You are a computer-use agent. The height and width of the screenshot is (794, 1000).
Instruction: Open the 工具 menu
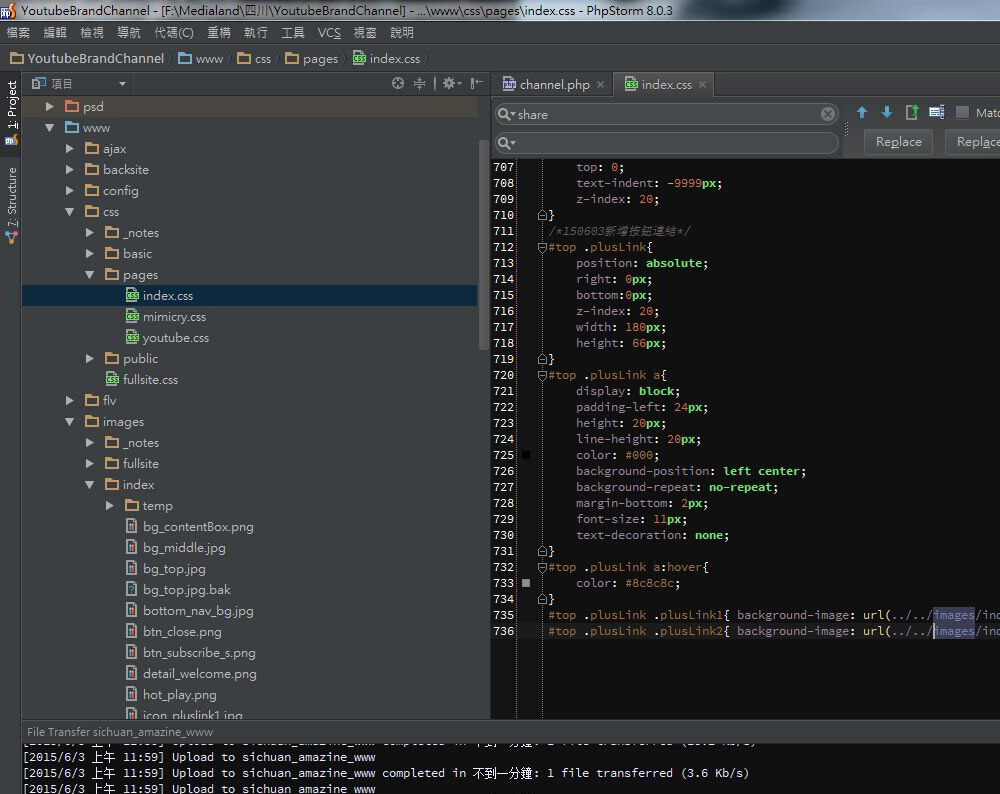pos(293,33)
